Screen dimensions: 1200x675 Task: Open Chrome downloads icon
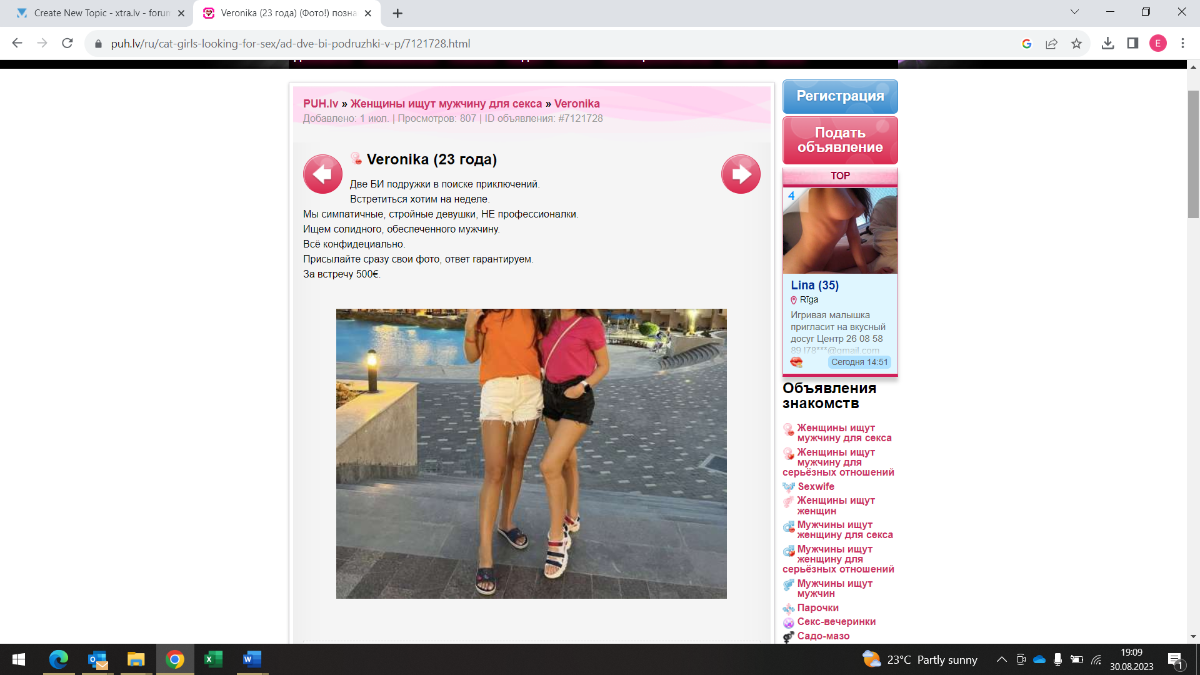[x=1108, y=43]
